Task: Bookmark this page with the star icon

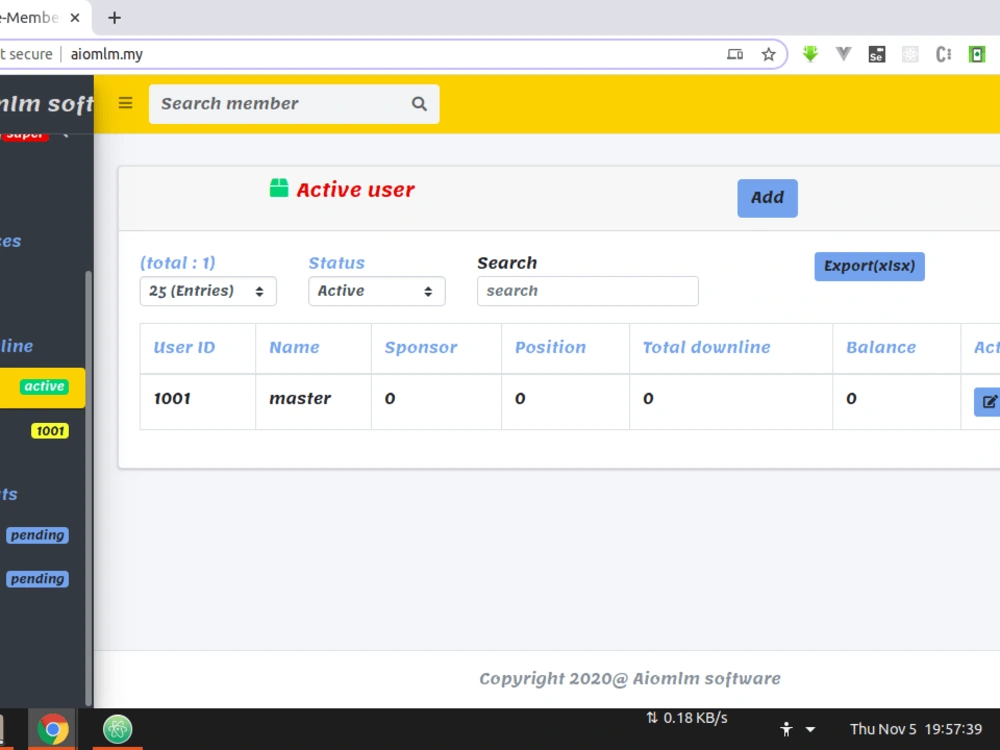Action: (768, 54)
